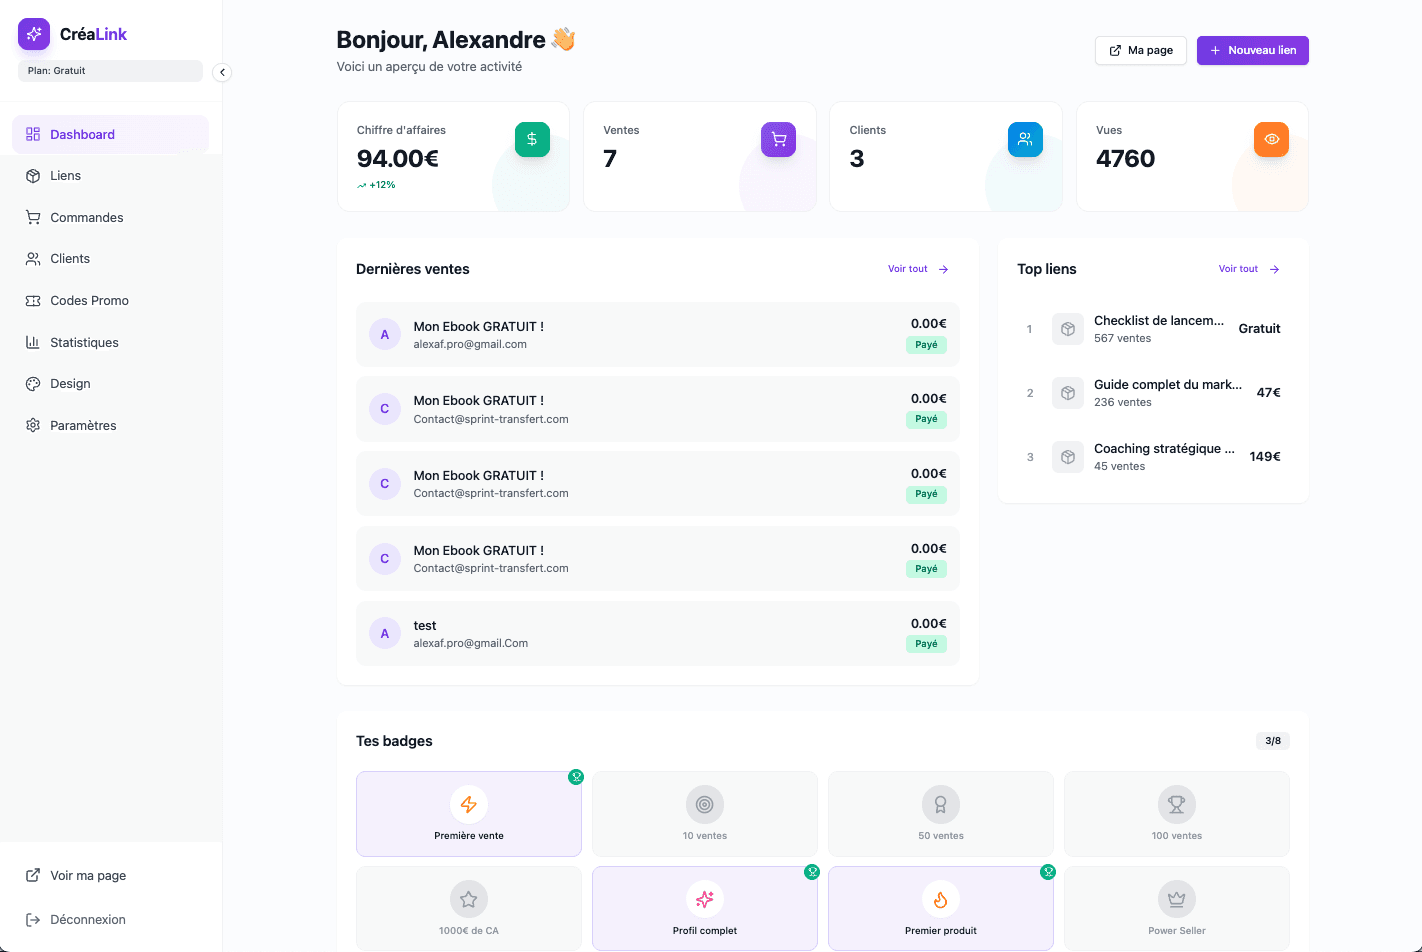This screenshot has width=1422, height=952.
Task: Click the Nouveau lien button
Action: tap(1252, 50)
